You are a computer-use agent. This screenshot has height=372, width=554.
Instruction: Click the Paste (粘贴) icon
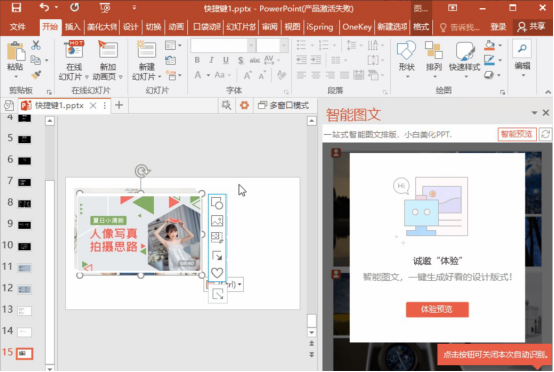16,52
